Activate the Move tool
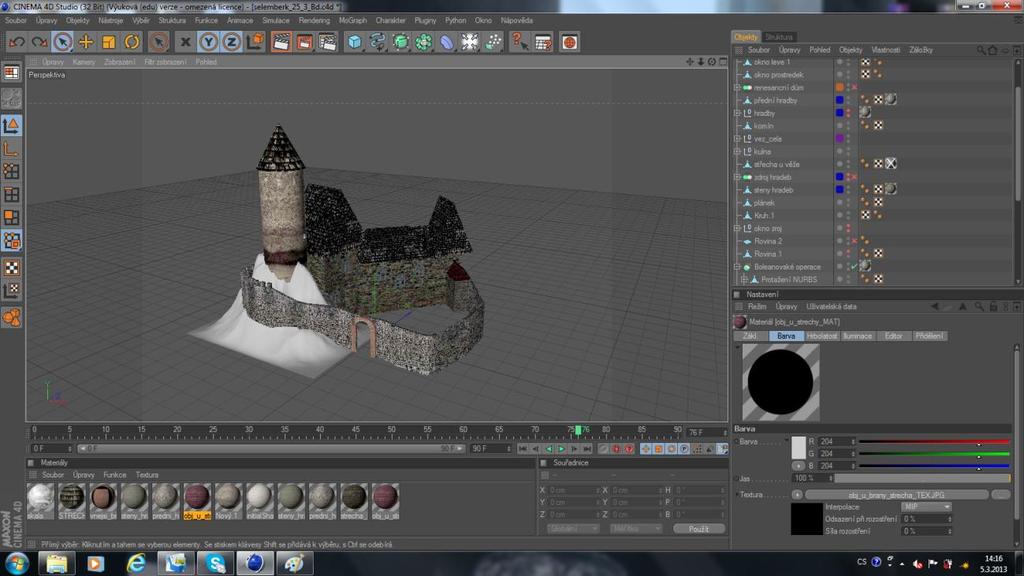 [86, 42]
